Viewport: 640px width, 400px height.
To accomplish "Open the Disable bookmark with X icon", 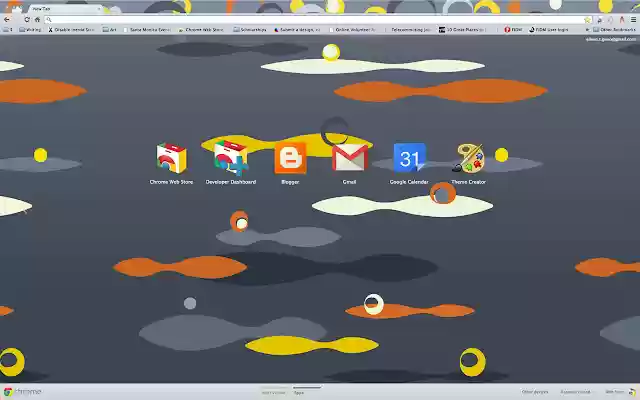I will tap(71, 30).
